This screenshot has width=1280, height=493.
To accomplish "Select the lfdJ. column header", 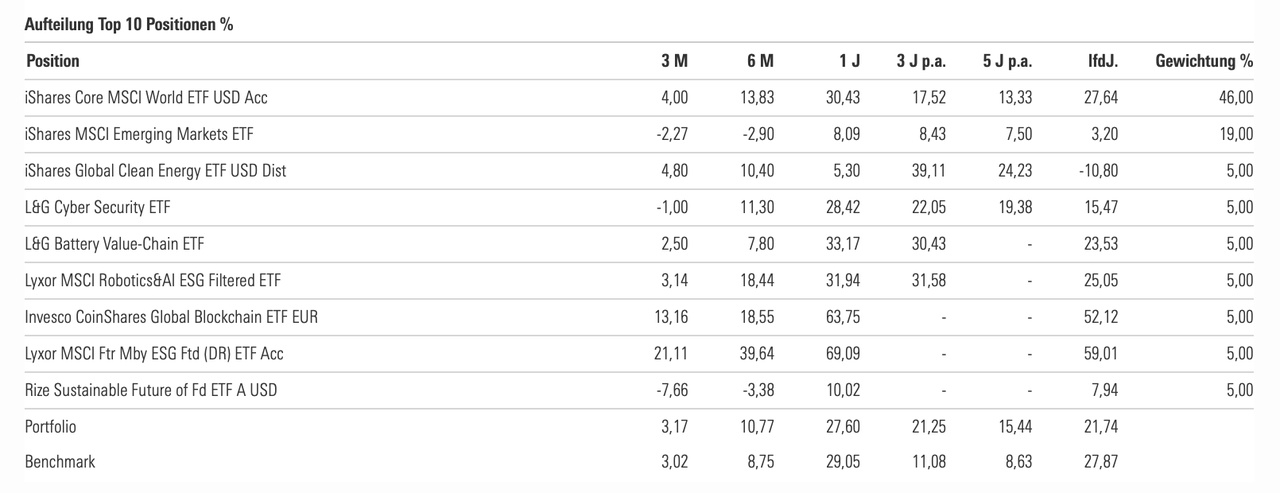I will coord(1103,61).
